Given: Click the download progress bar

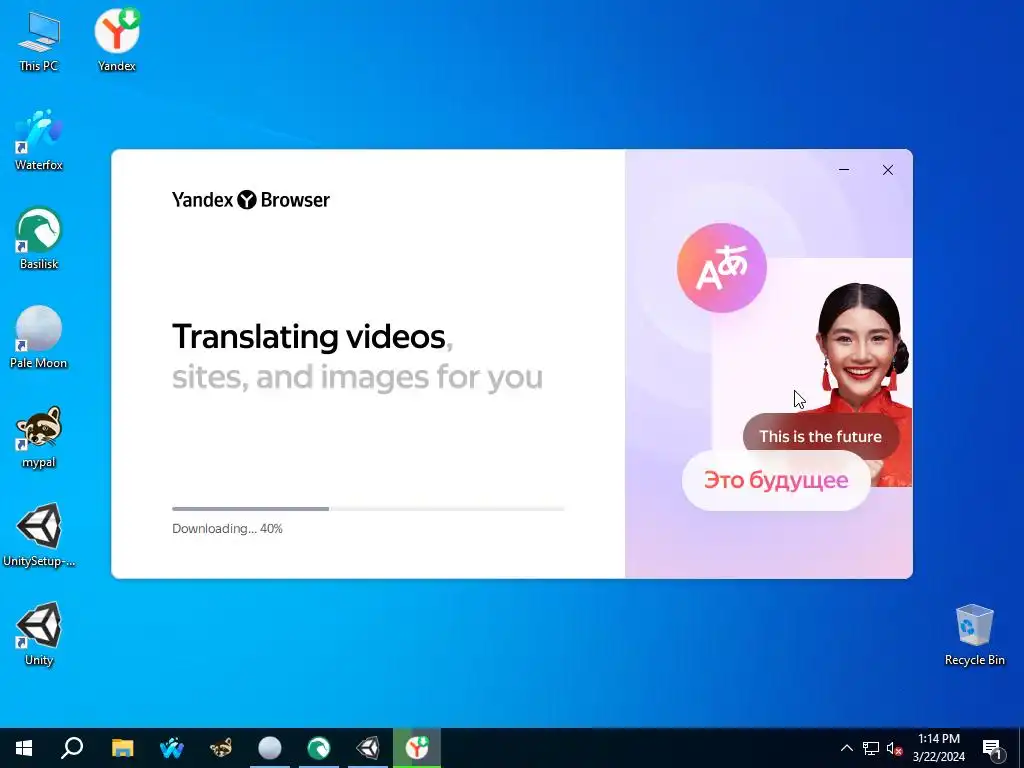Looking at the screenshot, I should [368, 509].
